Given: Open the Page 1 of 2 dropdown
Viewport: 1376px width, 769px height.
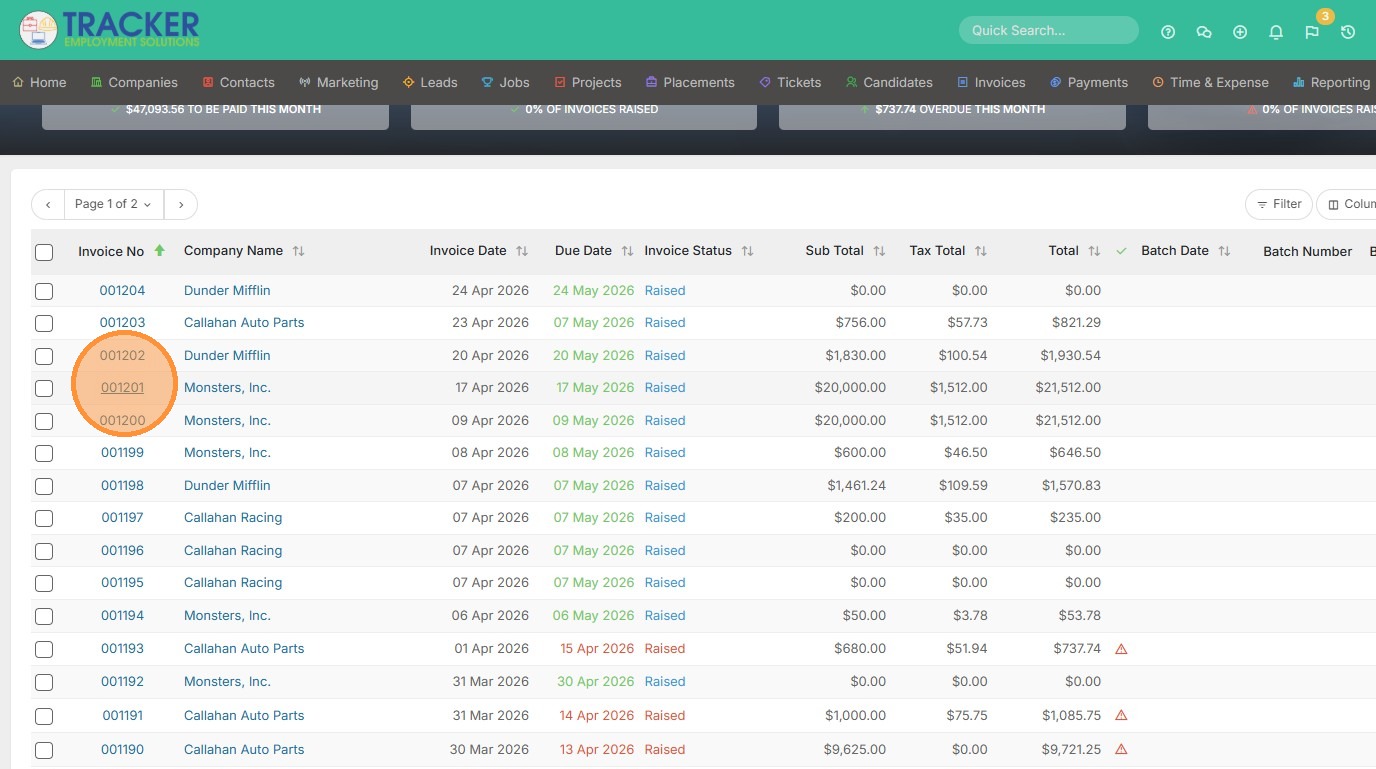Looking at the screenshot, I should (113, 204).
